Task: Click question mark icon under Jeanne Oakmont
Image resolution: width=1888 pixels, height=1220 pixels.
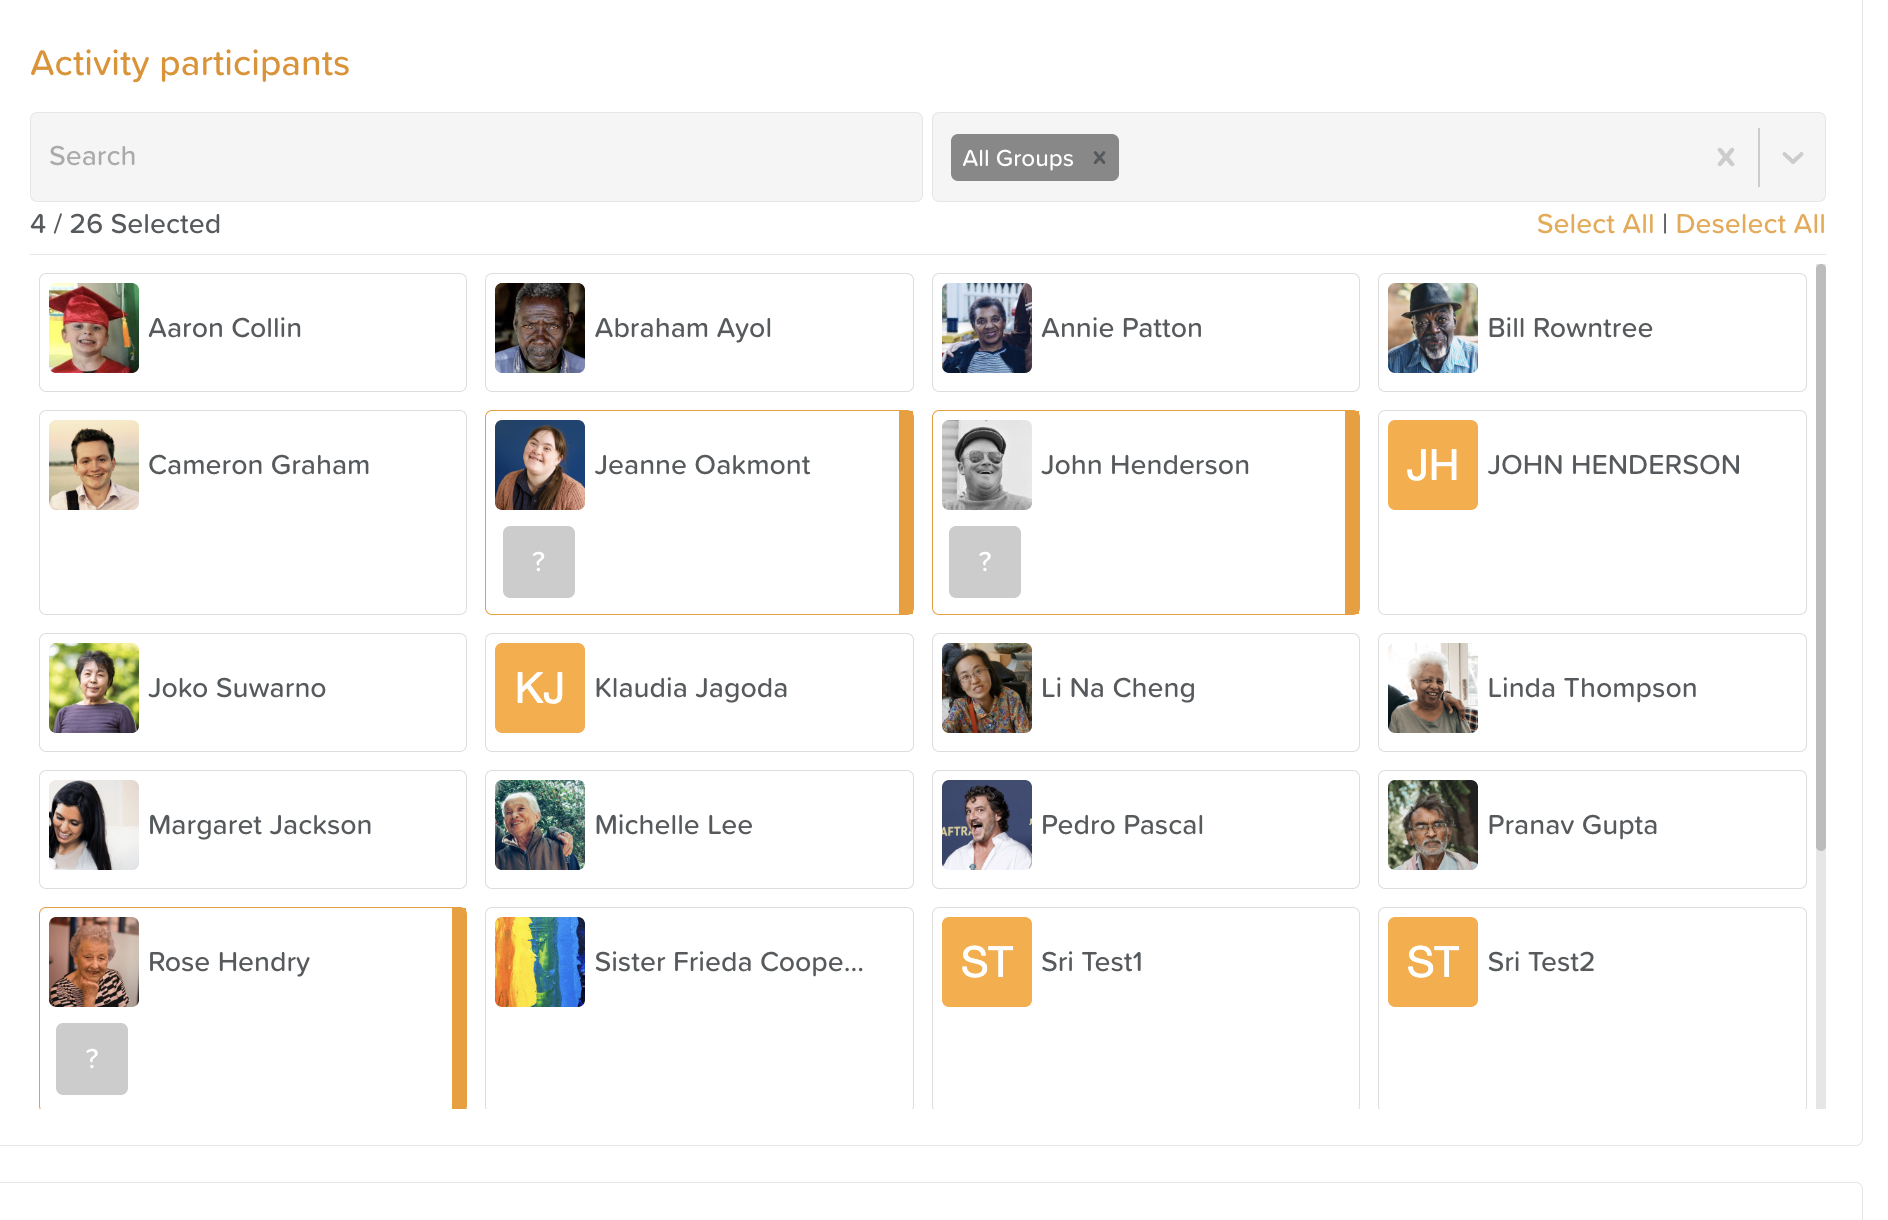Action: point(539,562)
